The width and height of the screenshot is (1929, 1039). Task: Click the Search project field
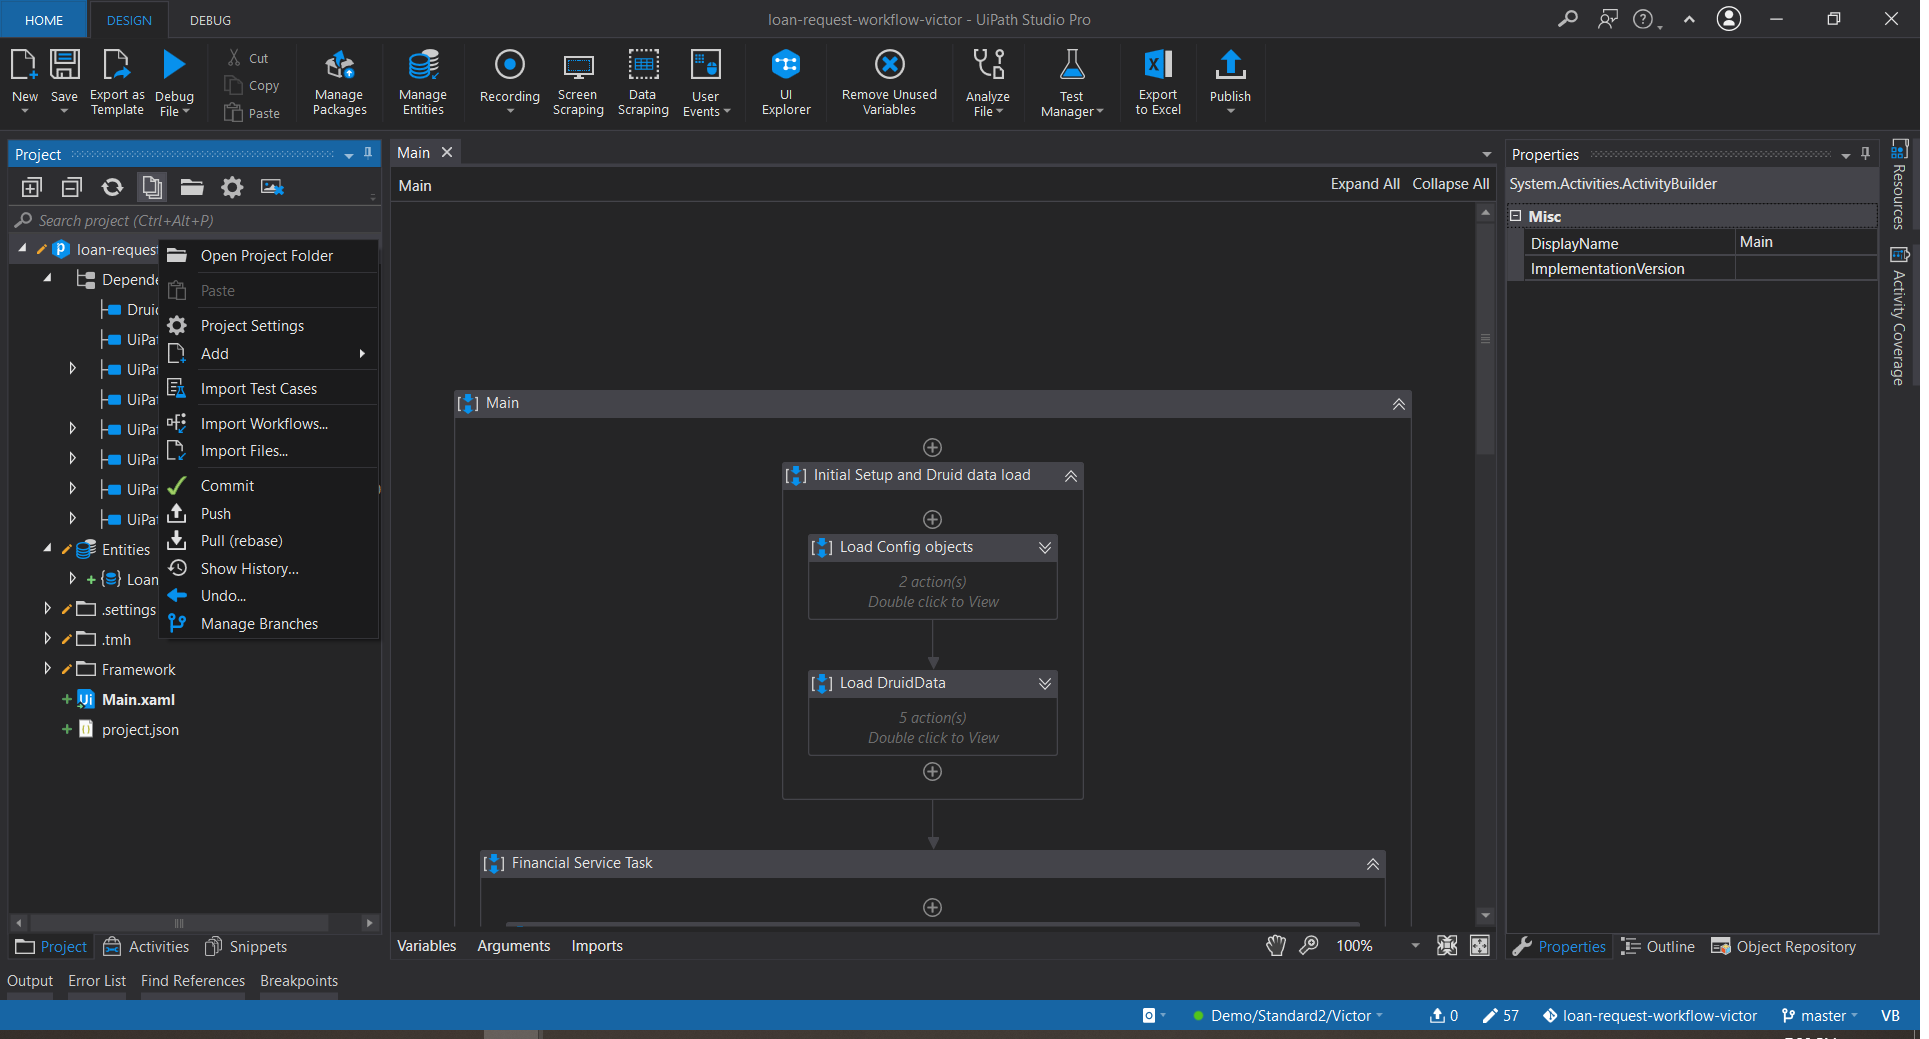[x=195, y=221]
